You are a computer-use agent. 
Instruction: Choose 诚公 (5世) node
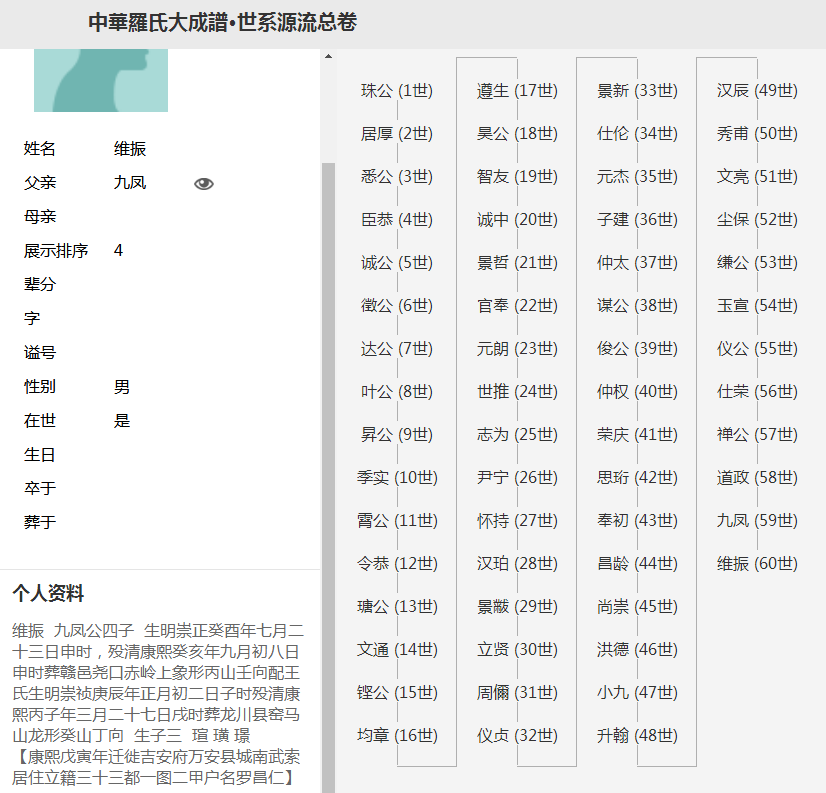pyautogui.click(x=397, y=262)
